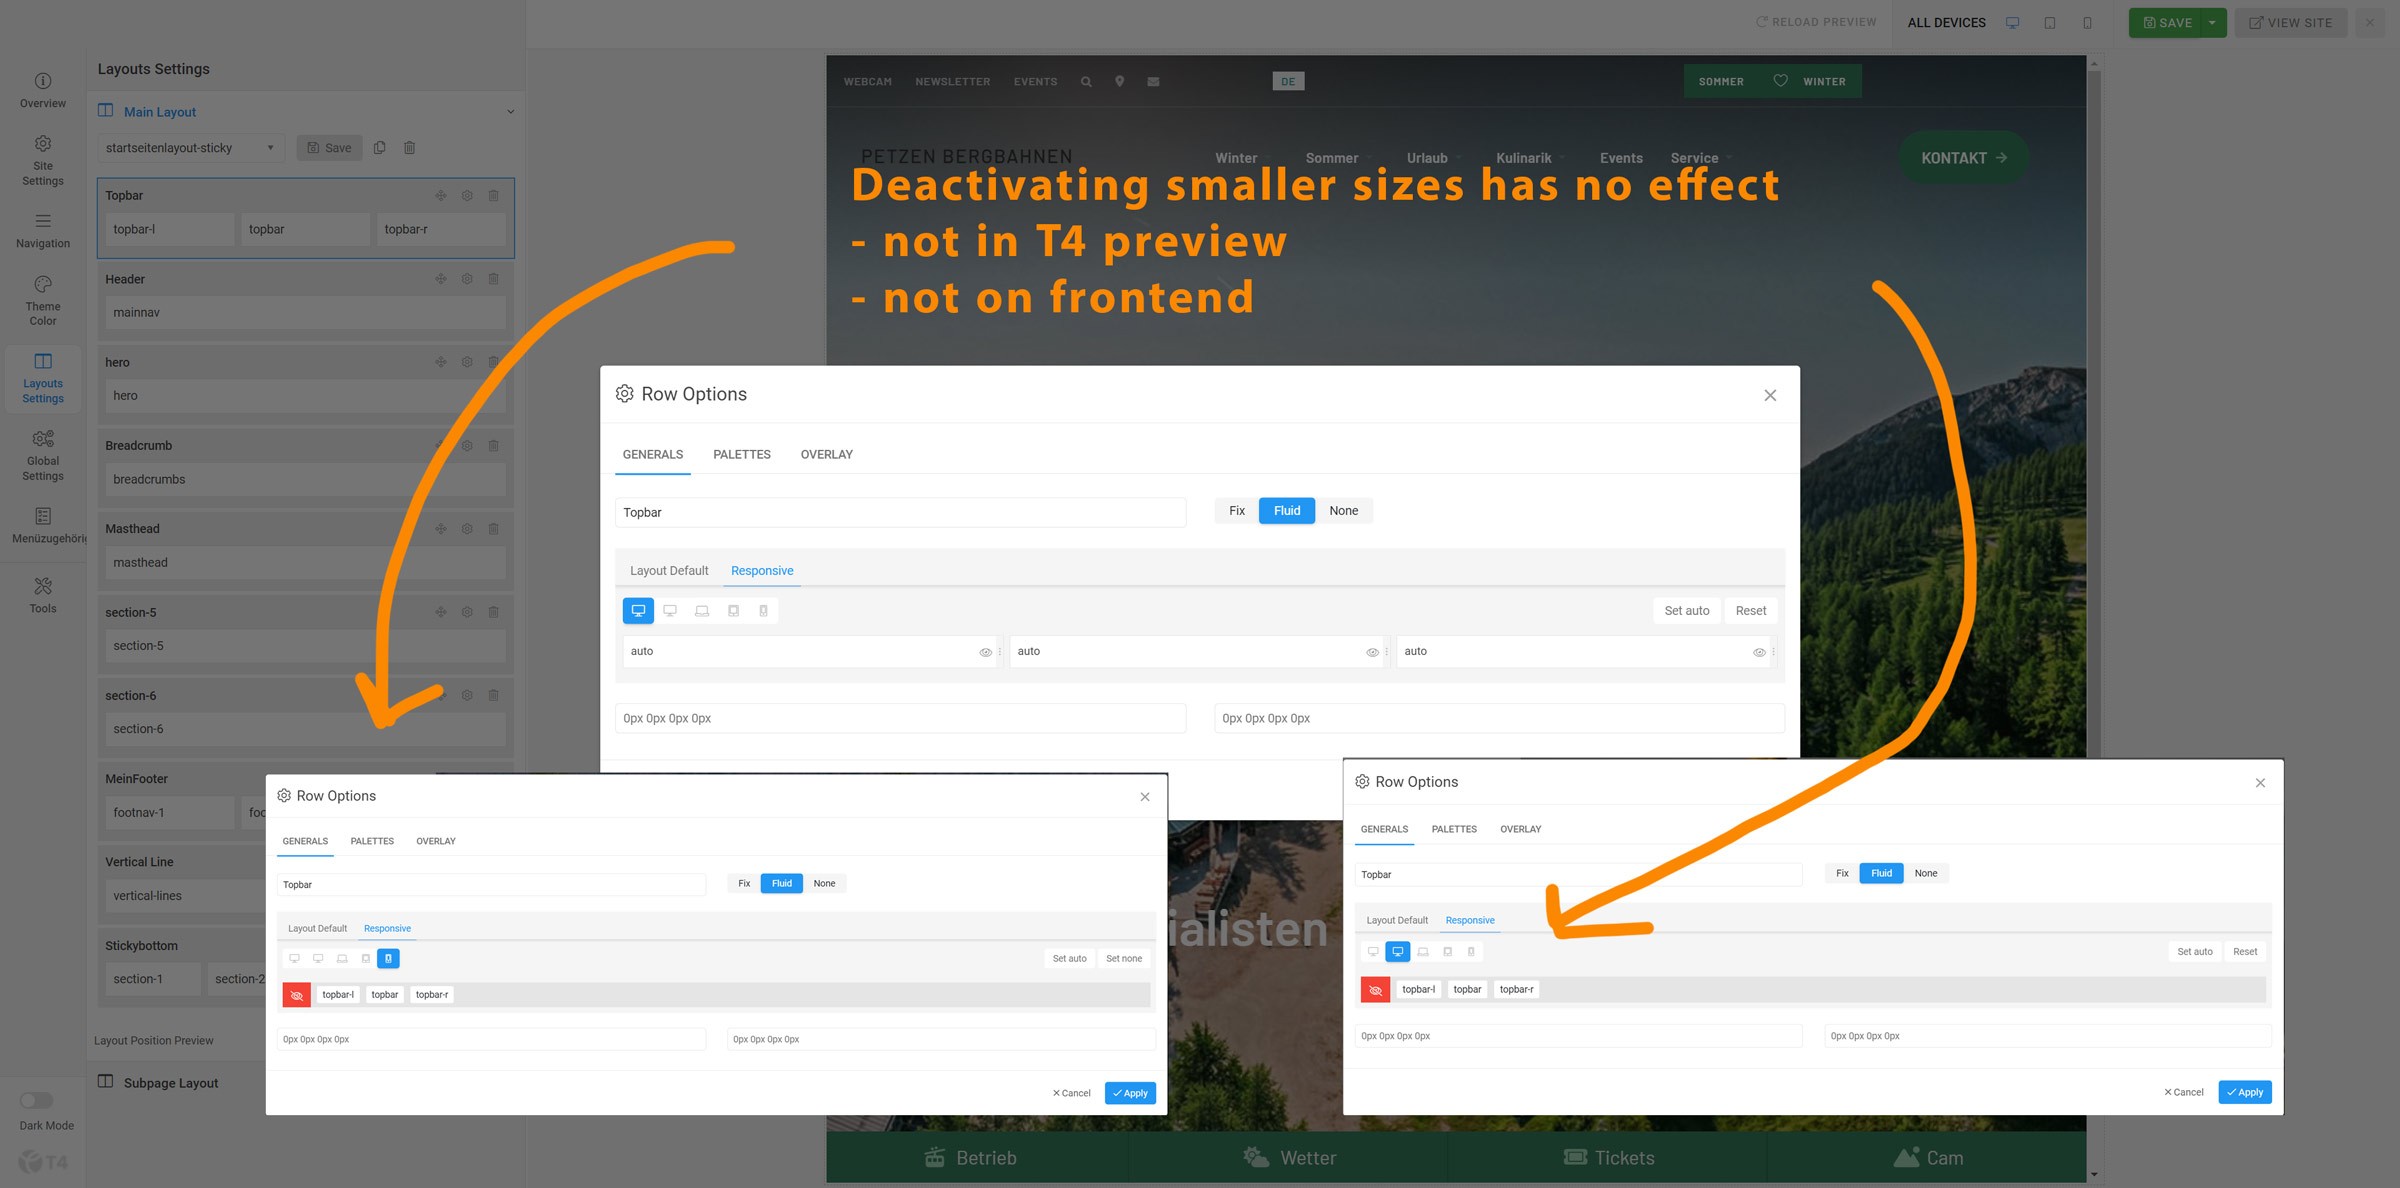Switch preview to mobile device icon in top bar
The height and width of the screenshot is (1188, 2400).
click(x=2087, y=22)
